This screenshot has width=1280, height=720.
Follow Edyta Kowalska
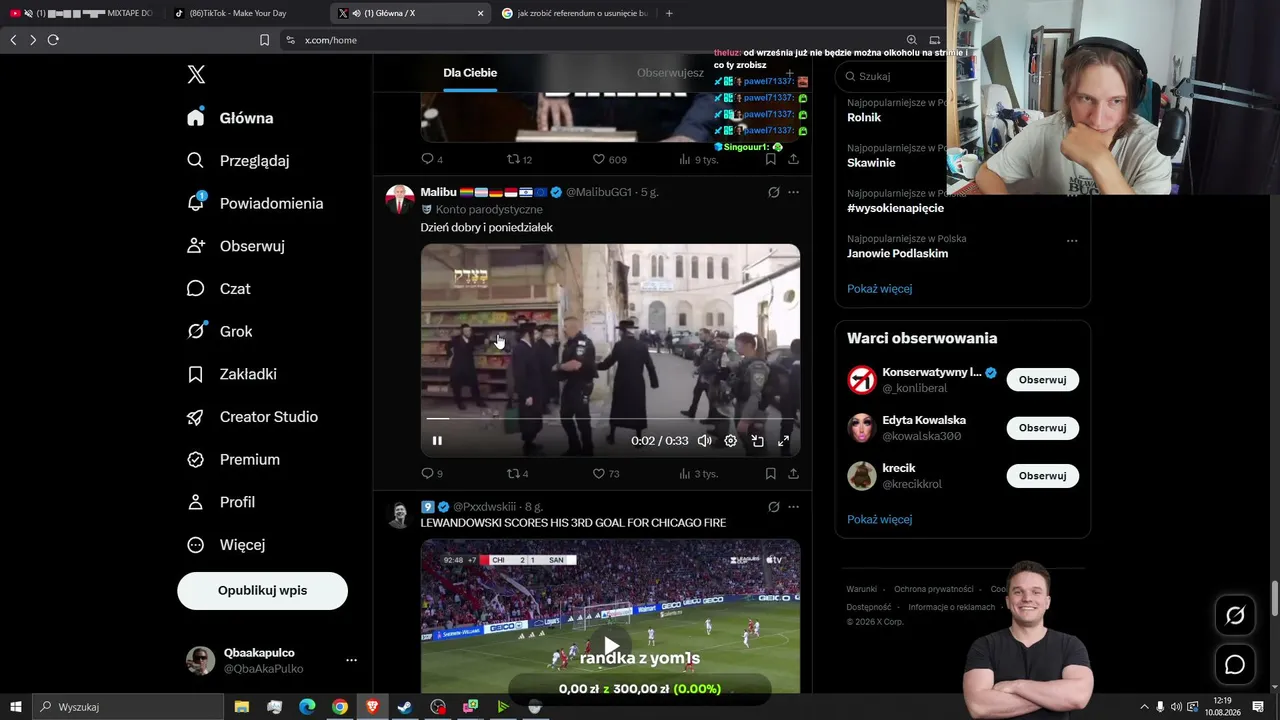click(1042, 428)
